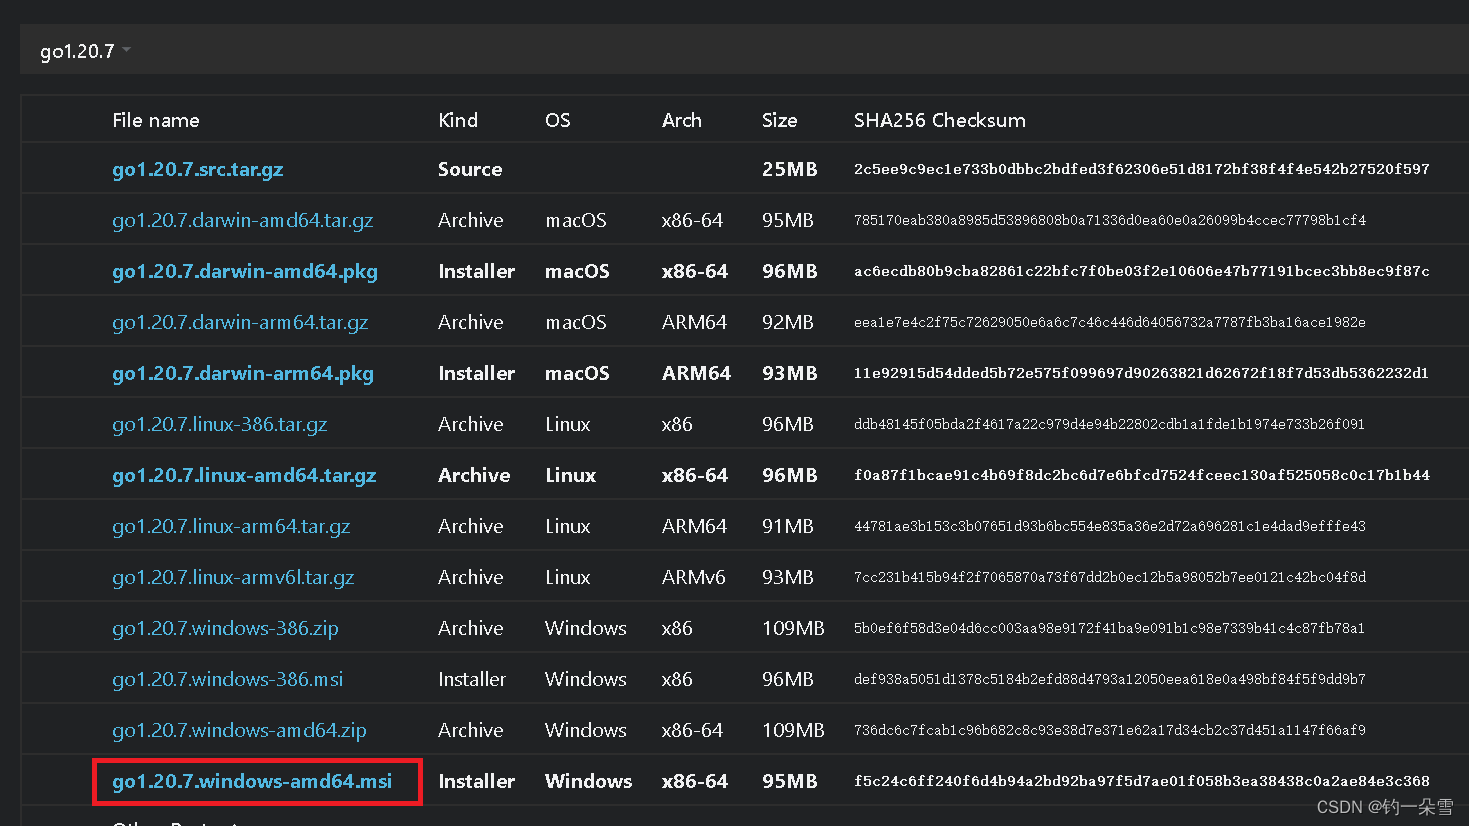Click the Kind column header
Image resolution: width=1469 pixels, height=826 pixels.
458,120
